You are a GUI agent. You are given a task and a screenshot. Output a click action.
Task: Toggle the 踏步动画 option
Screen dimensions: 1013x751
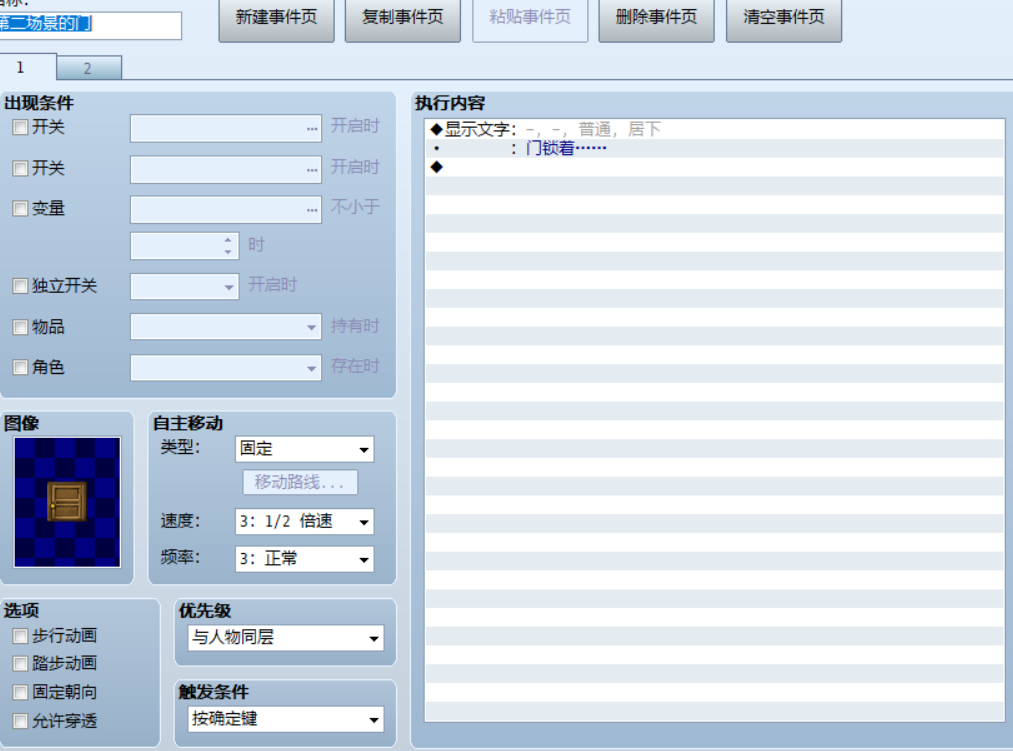point(20,663)
